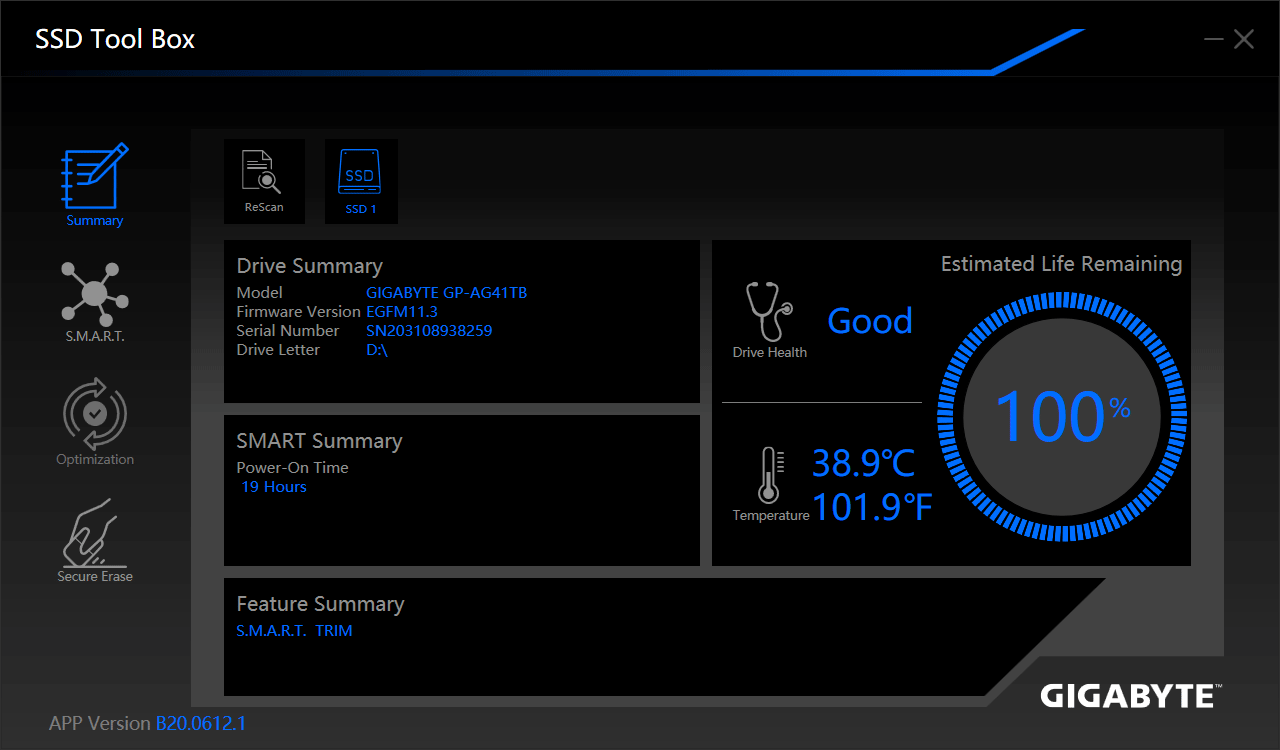This screenshot has height=750, width=1280.
Task: Click the 38.9°C temperature reading
Action: [863, 464]
